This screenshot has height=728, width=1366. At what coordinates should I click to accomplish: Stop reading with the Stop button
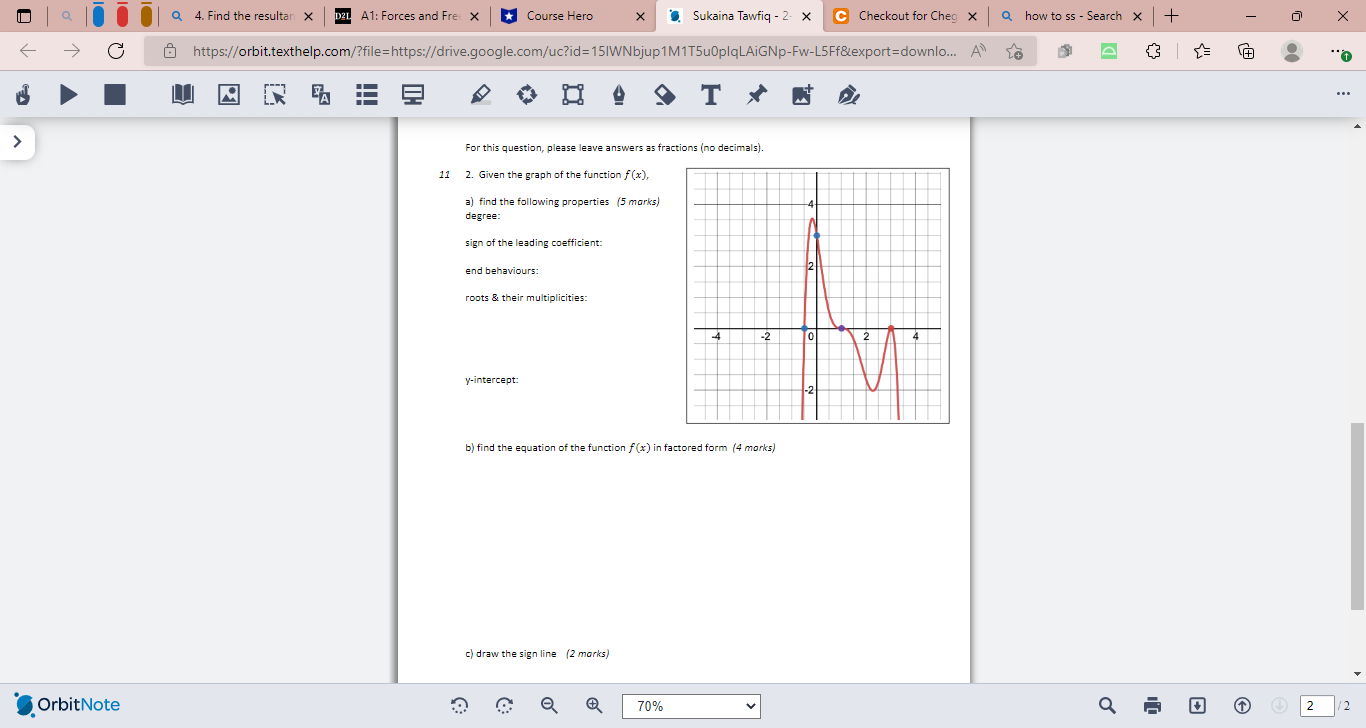click(x=115, y=95)
